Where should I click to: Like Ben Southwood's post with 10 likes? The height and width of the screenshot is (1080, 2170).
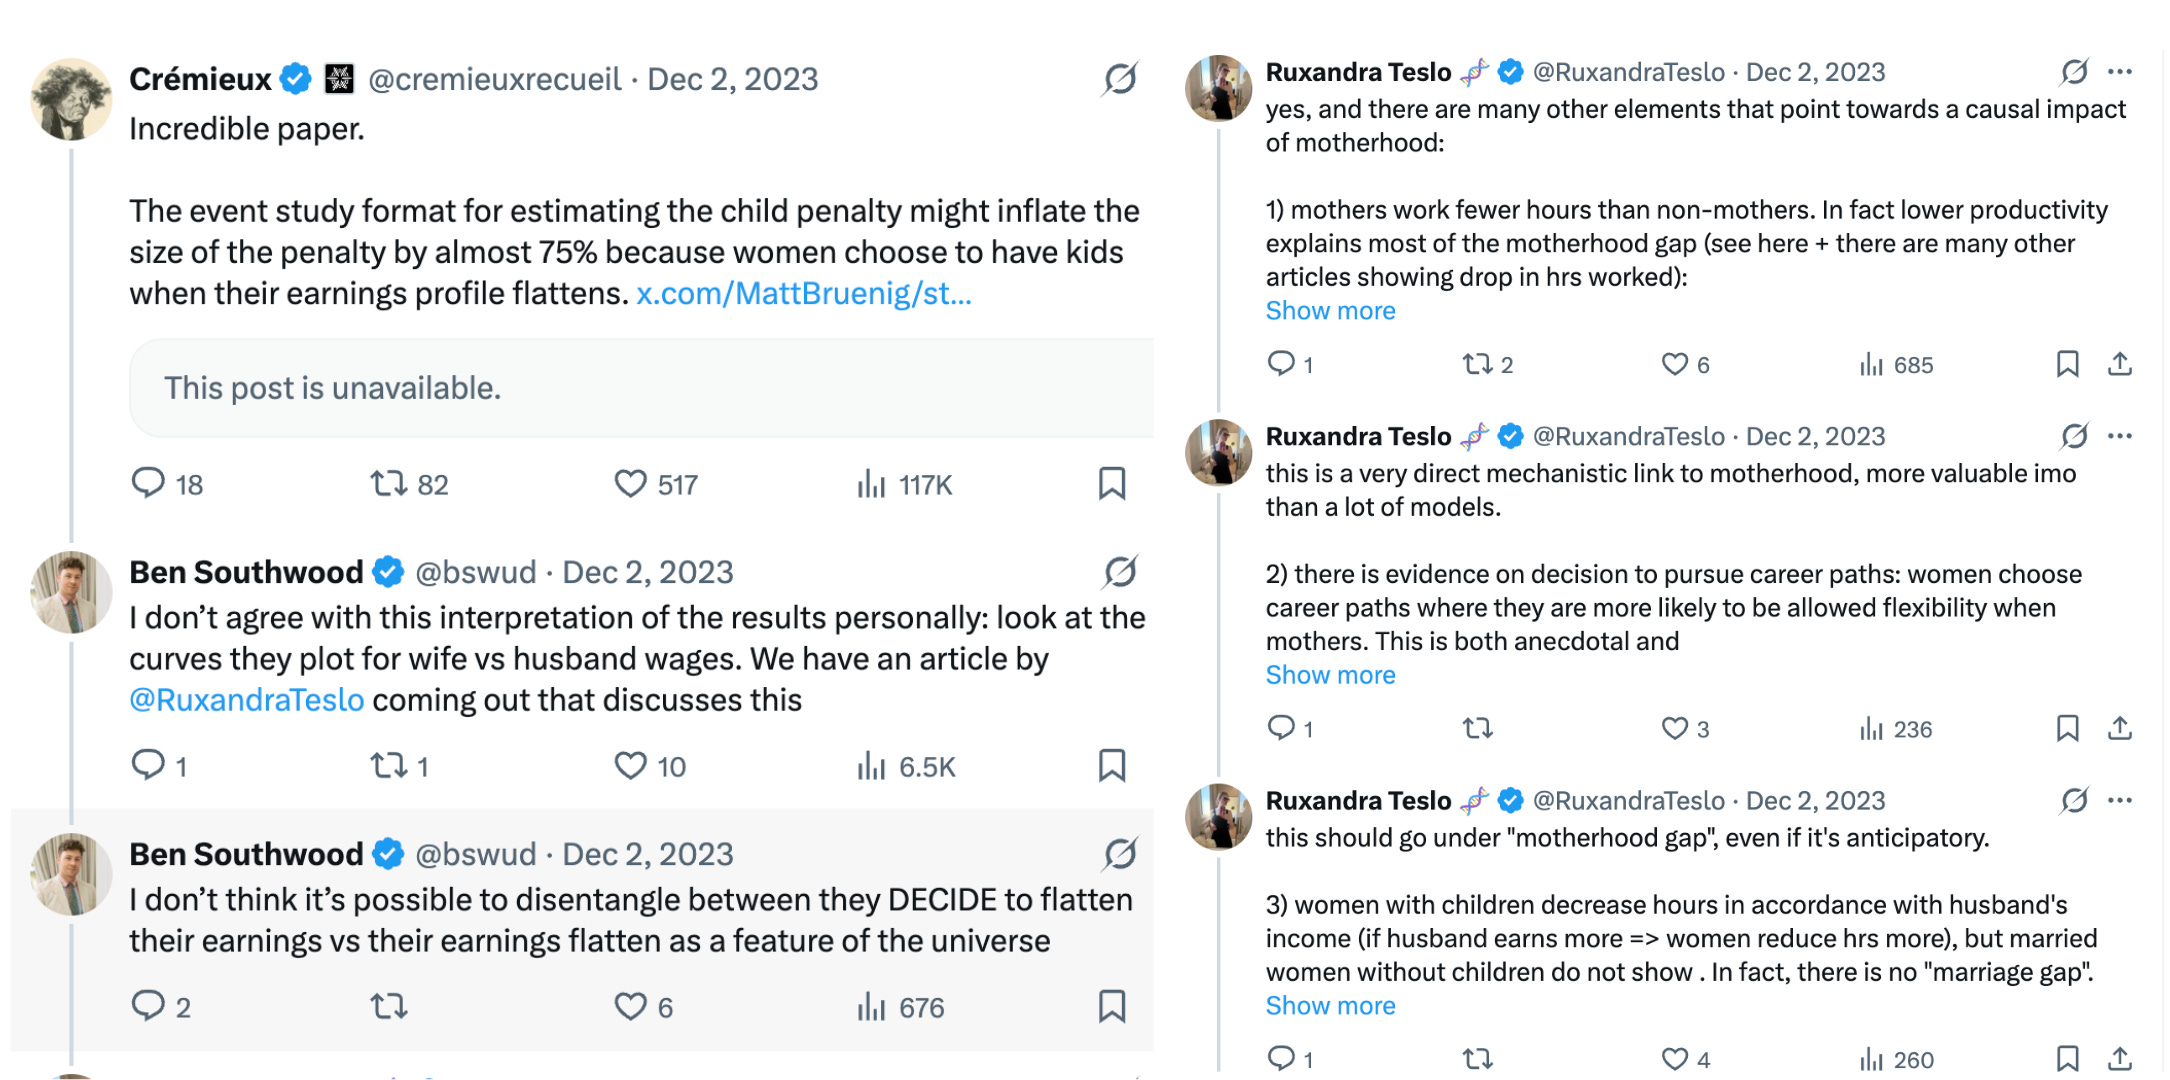630,767
